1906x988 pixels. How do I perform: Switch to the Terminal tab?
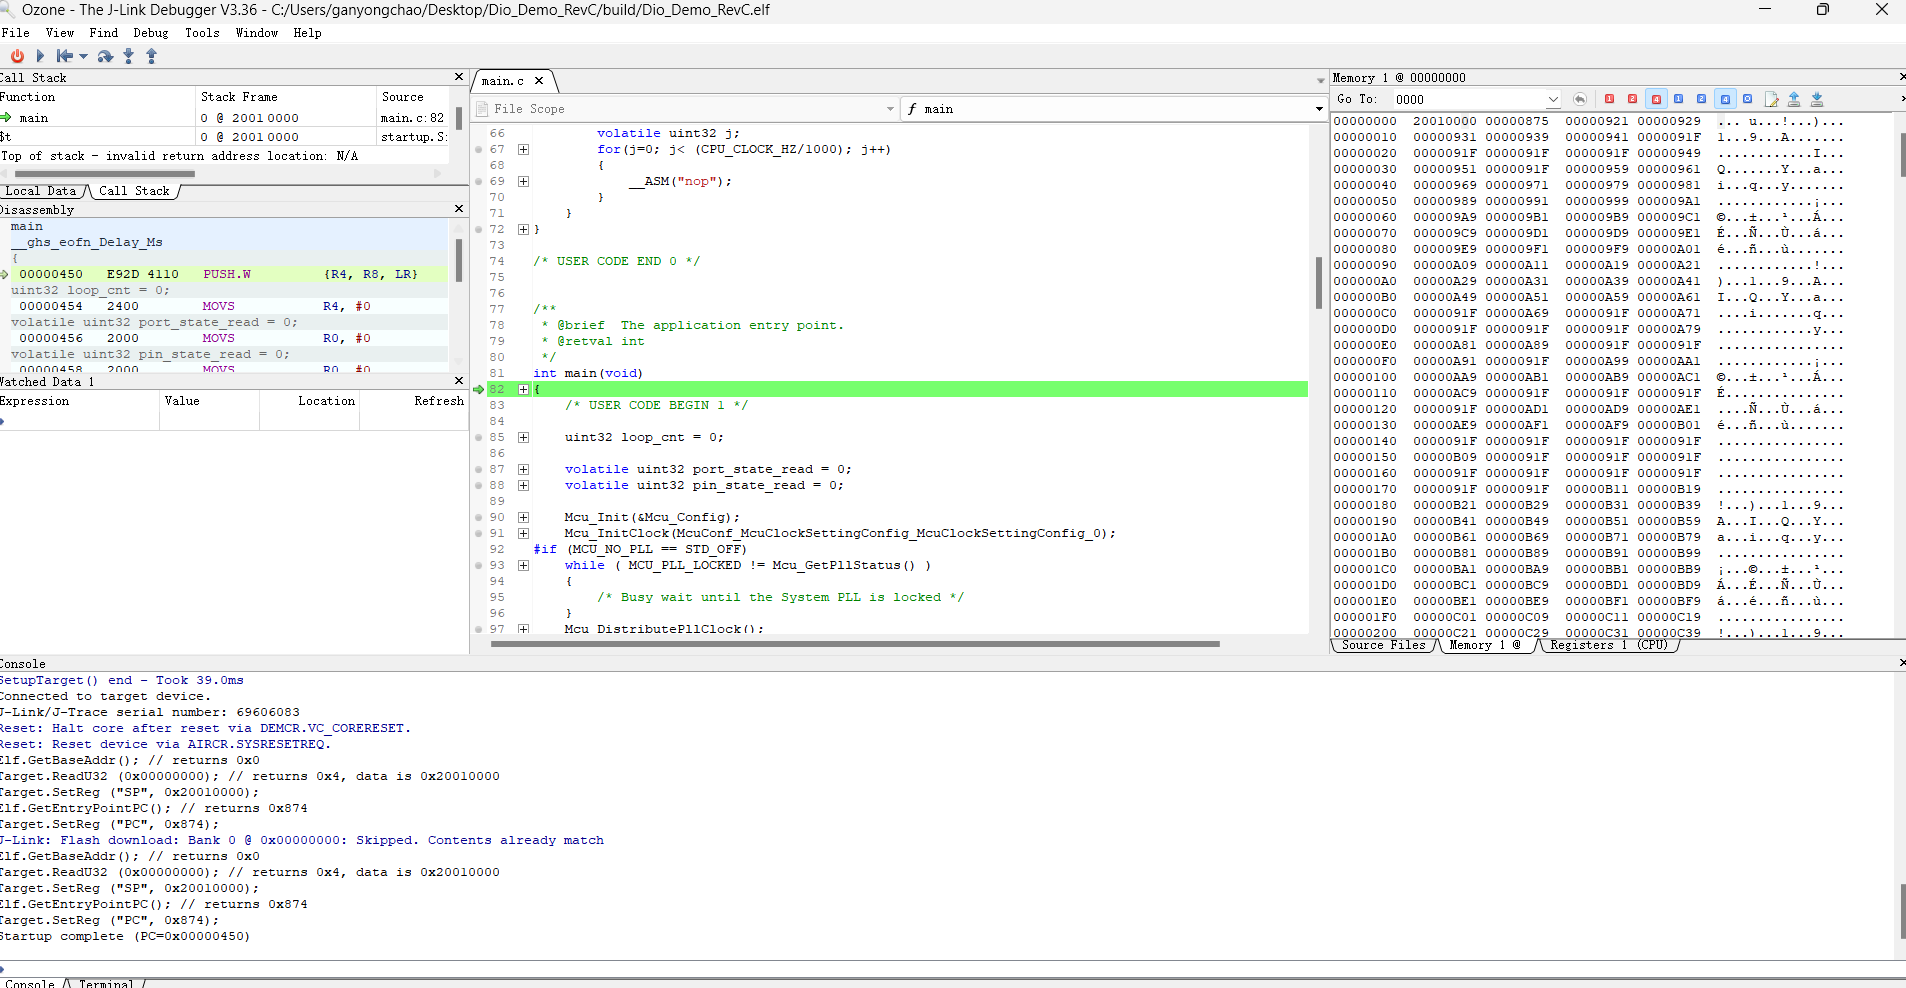click(106, 983)
